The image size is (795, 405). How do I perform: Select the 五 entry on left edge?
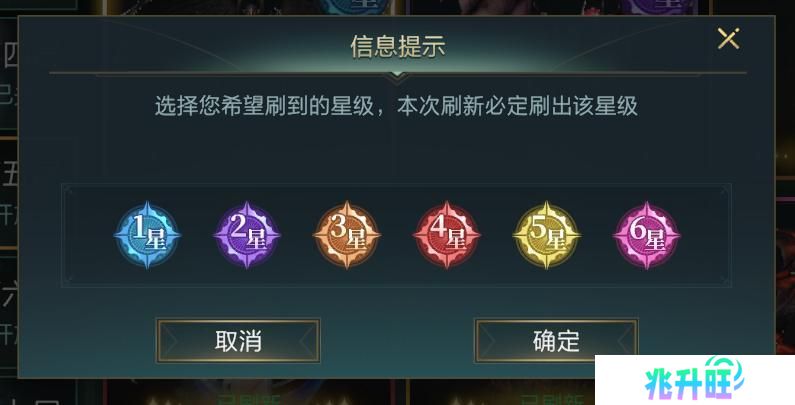[10, 173]
